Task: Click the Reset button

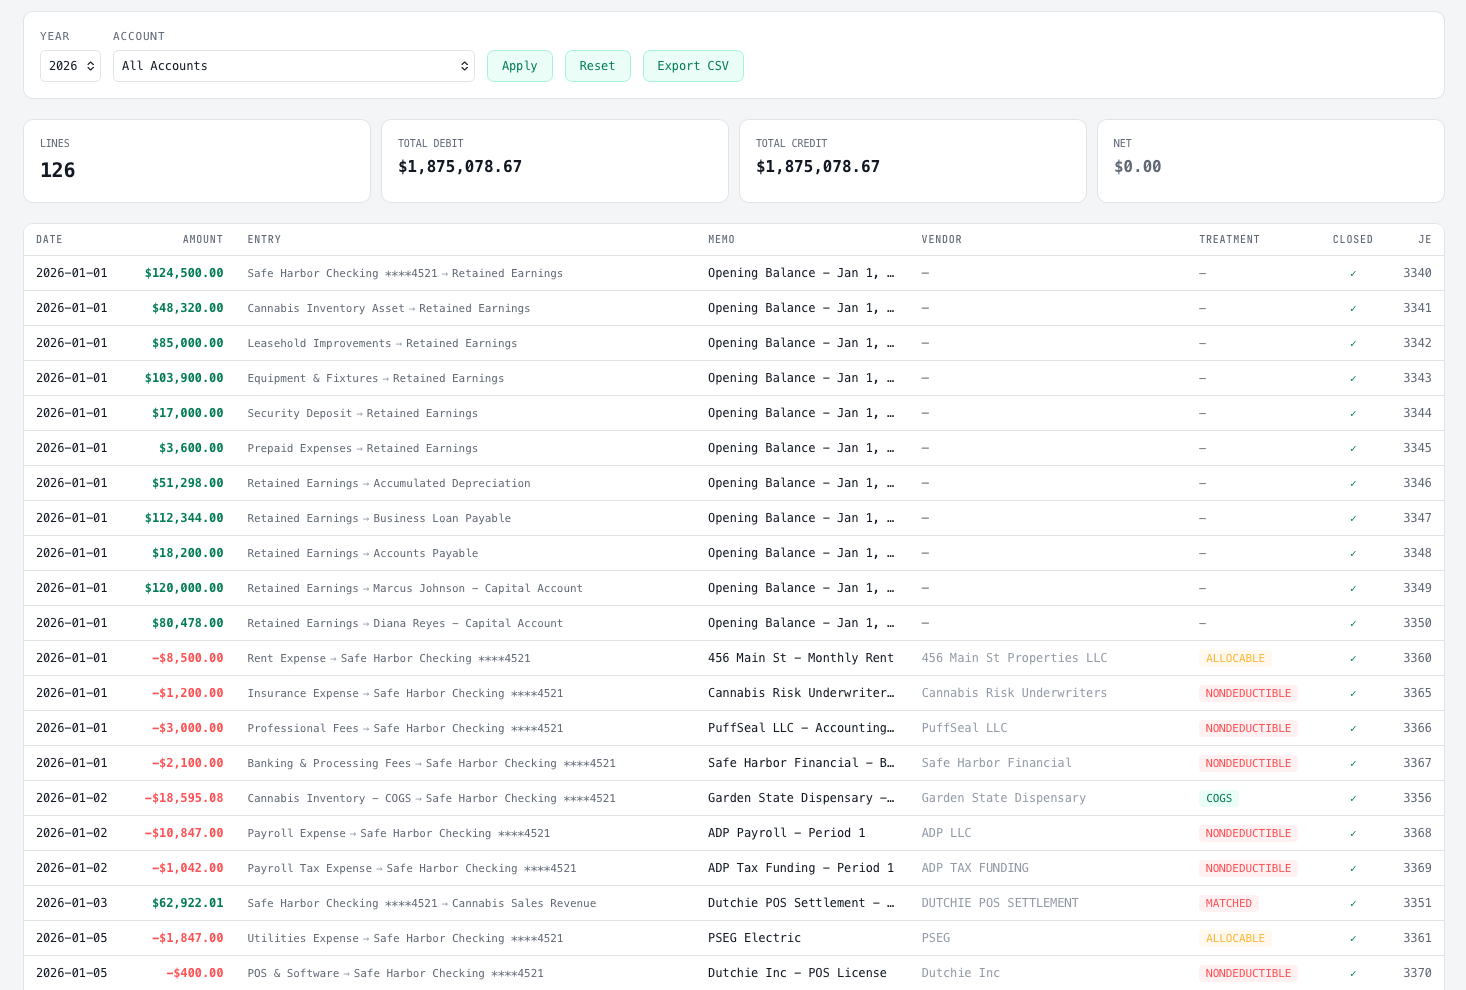Action: (x=597, y=66)
